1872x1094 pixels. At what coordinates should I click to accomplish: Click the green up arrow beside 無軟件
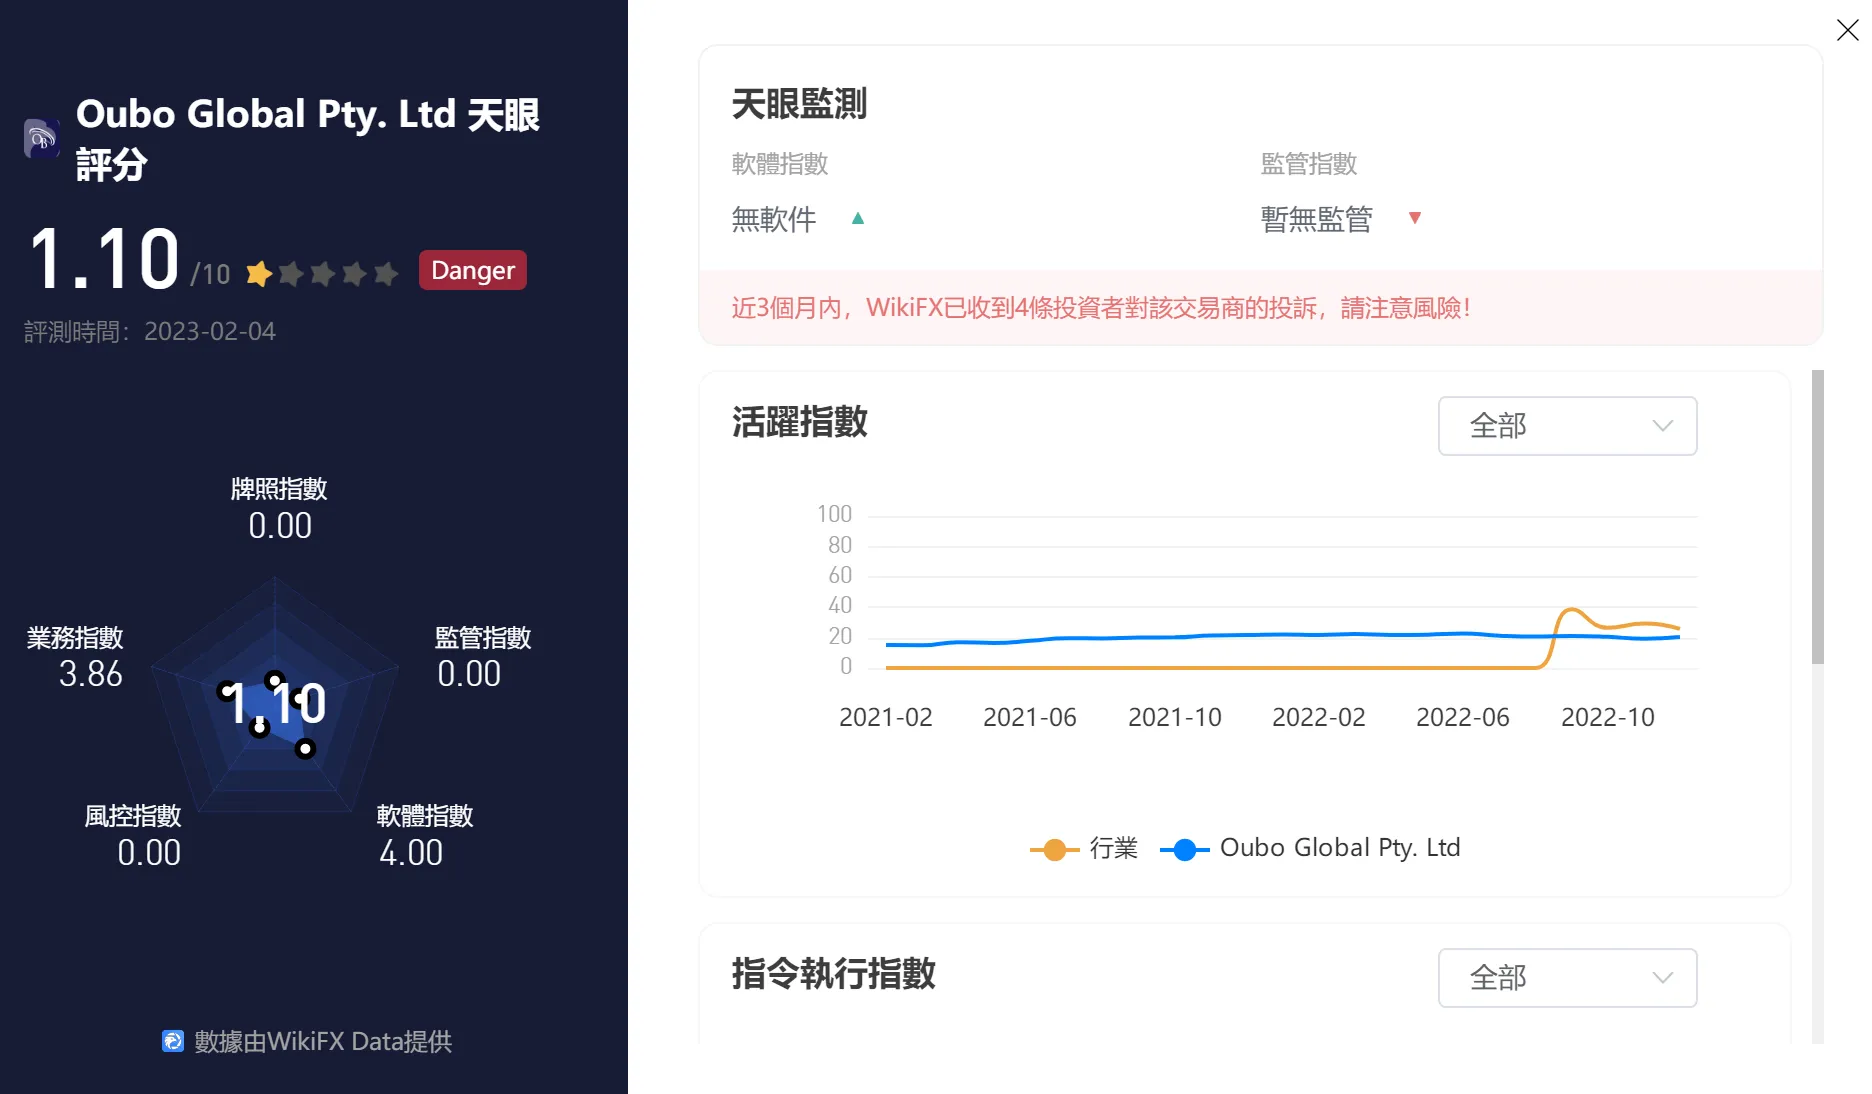pyautogui.click(x=858, y=218)
